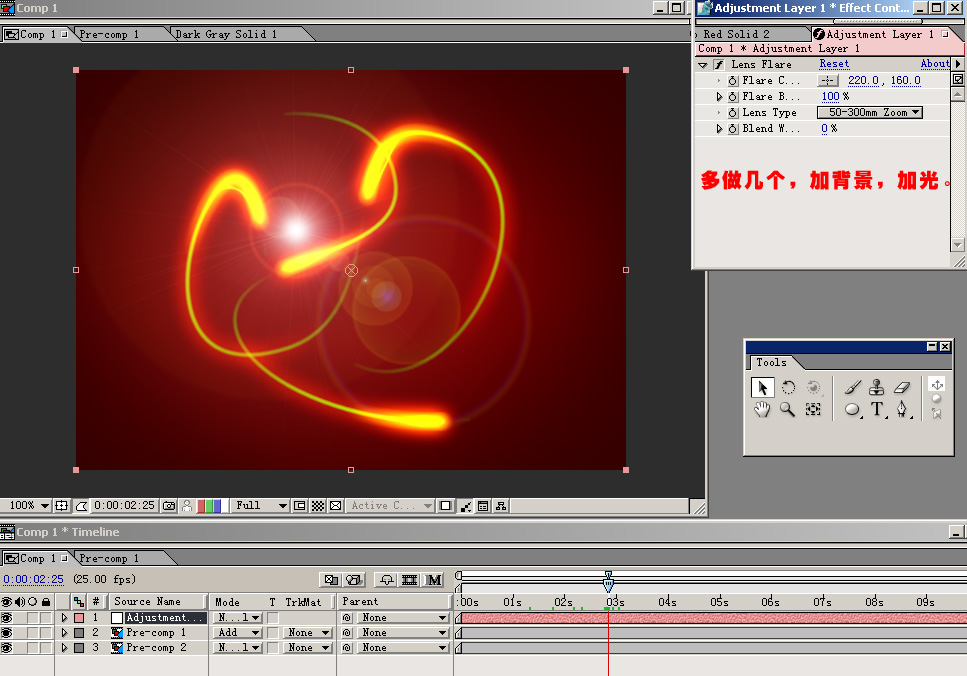The height and width of the screenshot is (676, 967).
Task: Toggle the mask shape view button
Action: coord(81,506)
